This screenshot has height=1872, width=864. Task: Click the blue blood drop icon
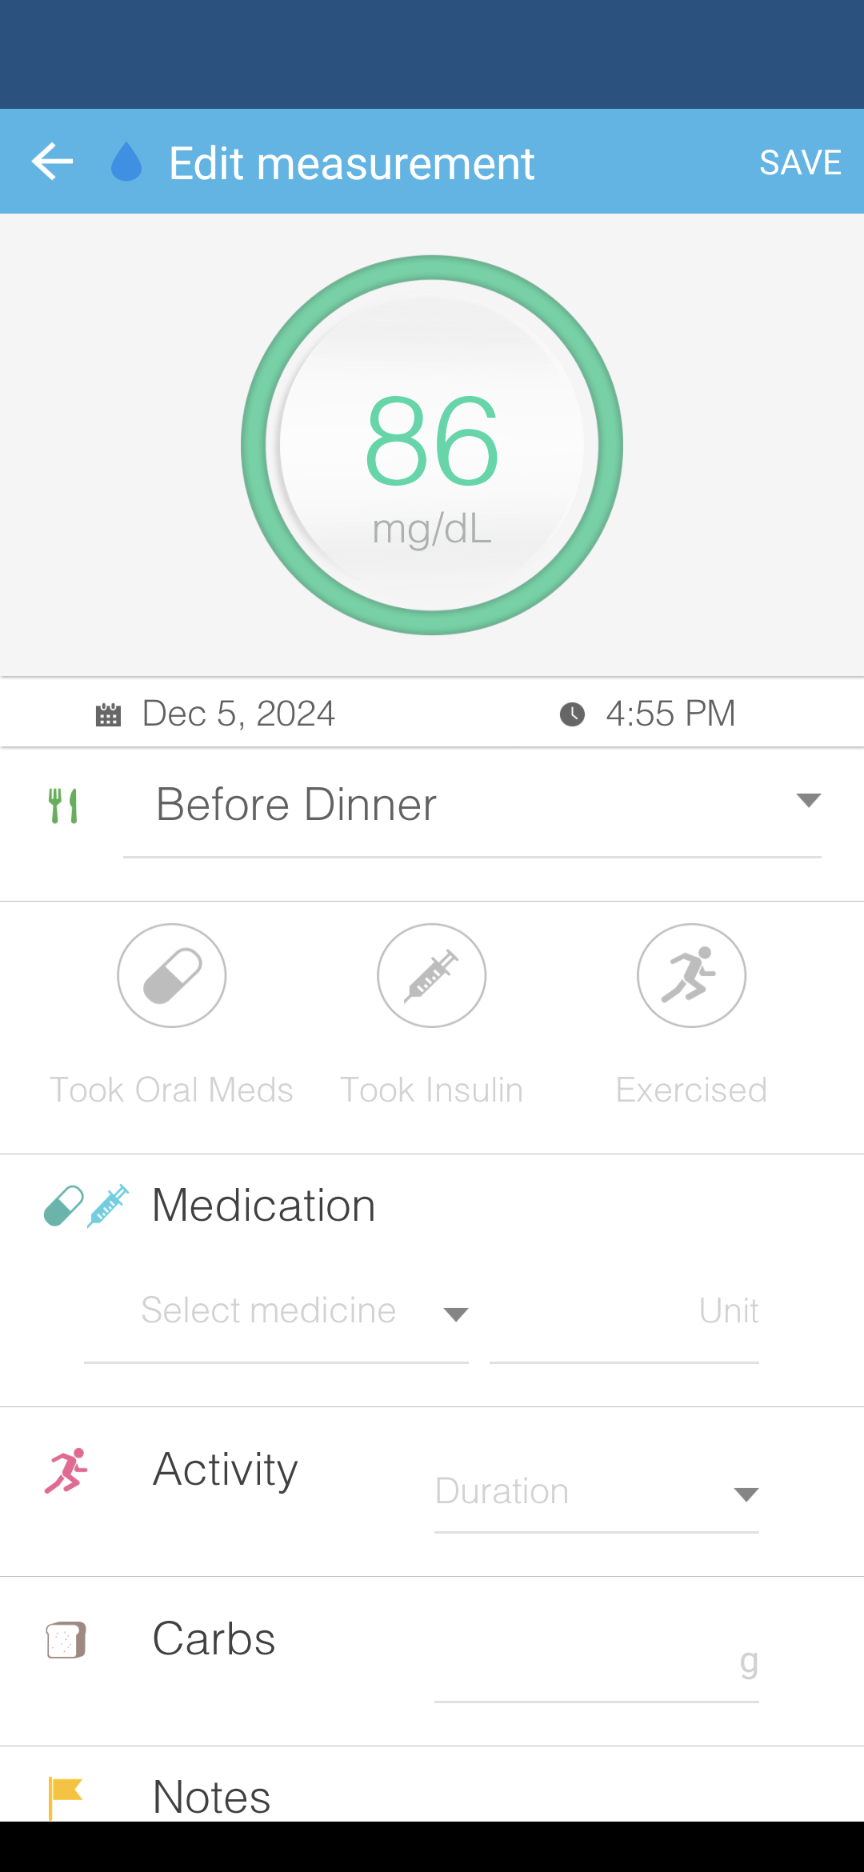coord(126,162)
